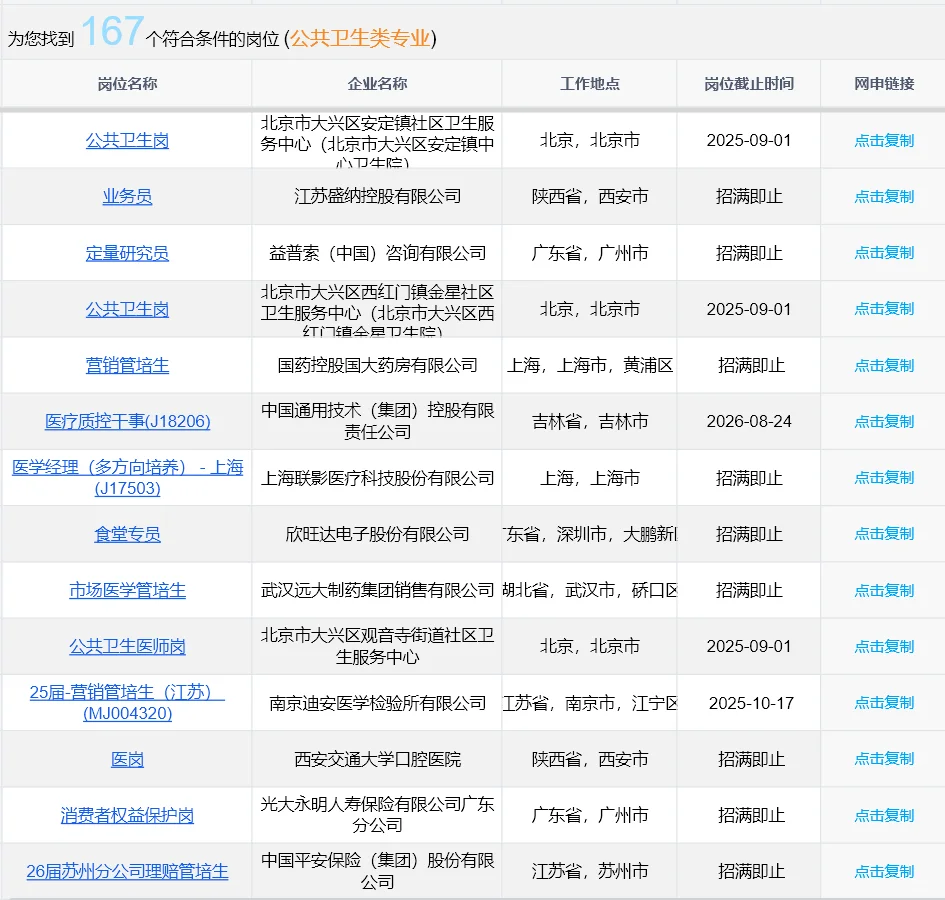
Task: Click the 岗位名称 column header
Action: [x=127, y=84]
